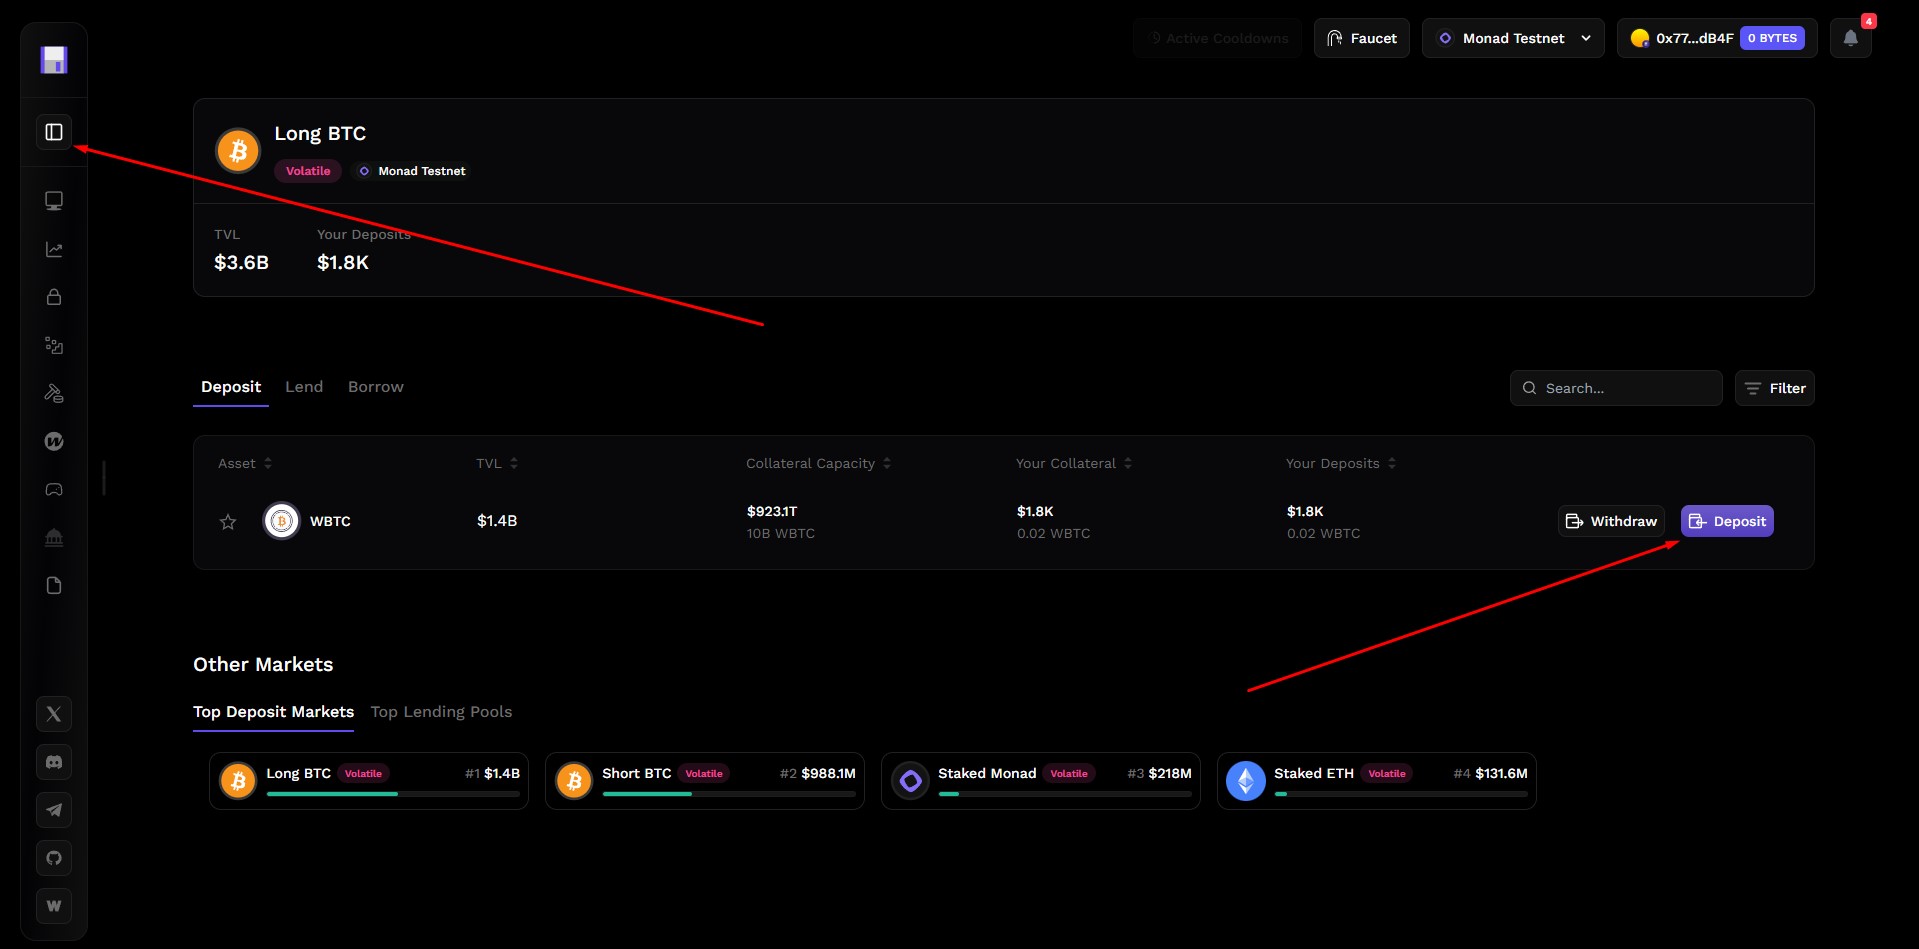
Task: Switch to the Borrow tab
Action: click(x=375, y=387)
